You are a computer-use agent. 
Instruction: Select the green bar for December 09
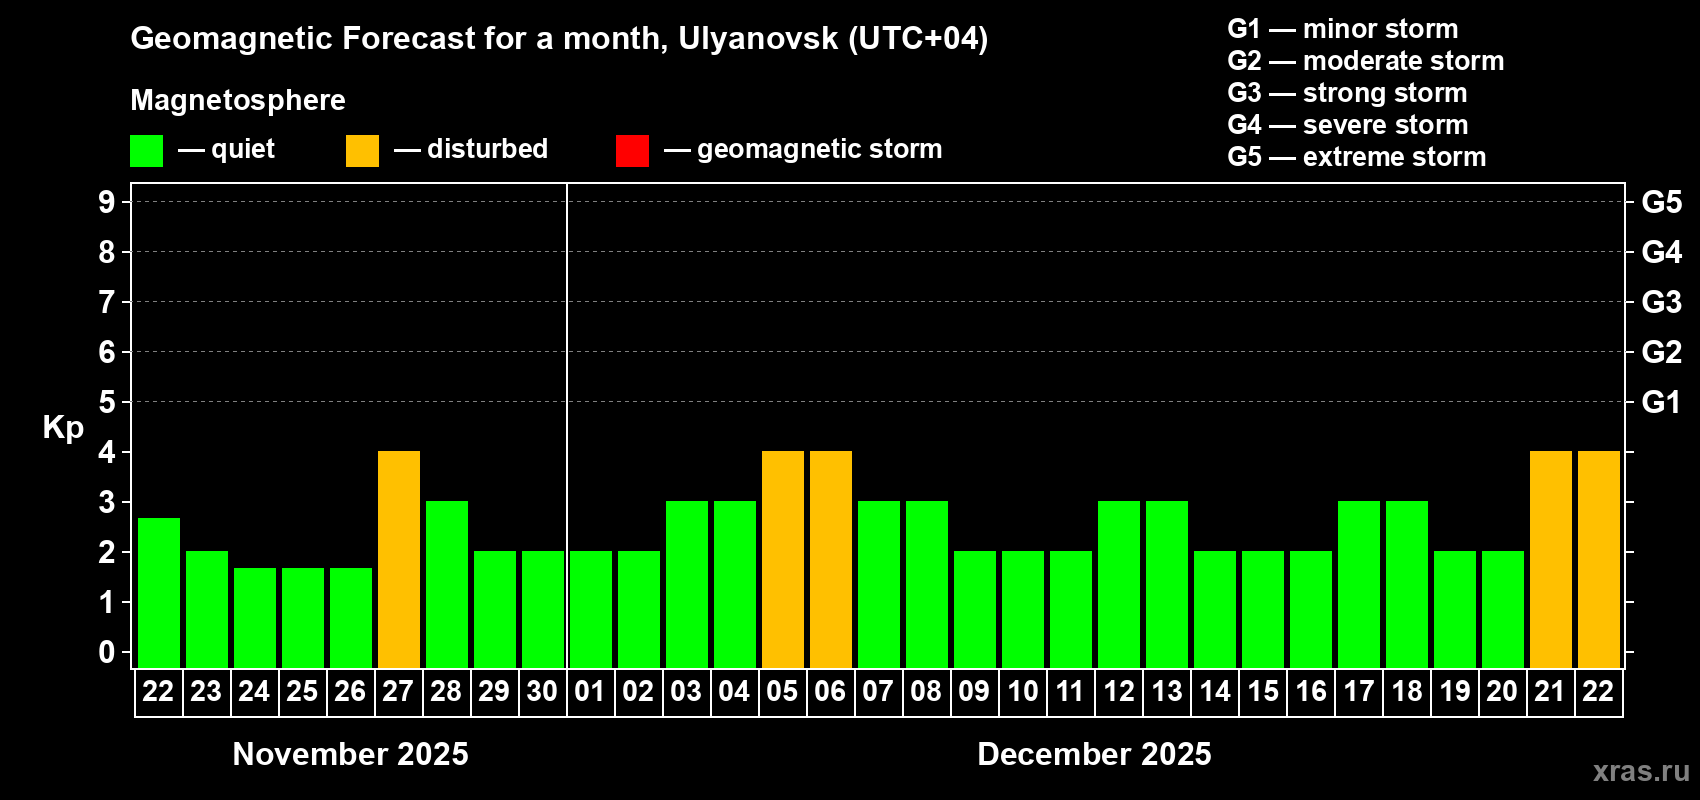pyautogui.click(x=975, y=610)
